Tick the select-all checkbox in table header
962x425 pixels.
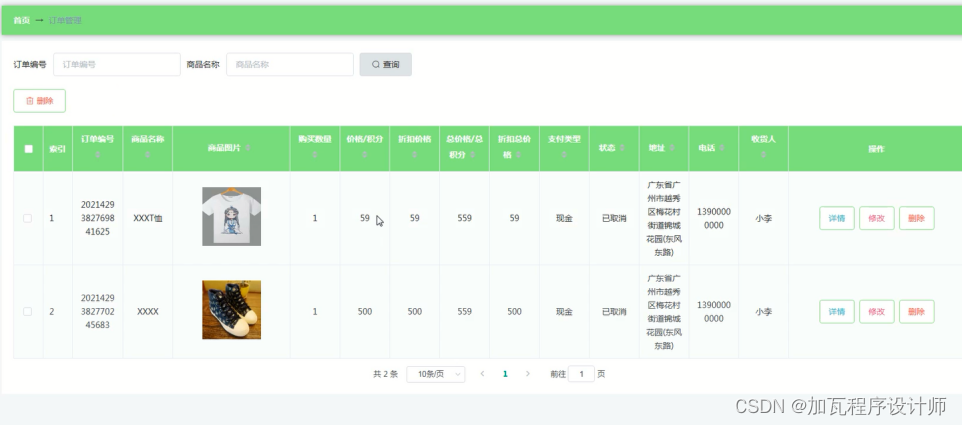(28, 148)
